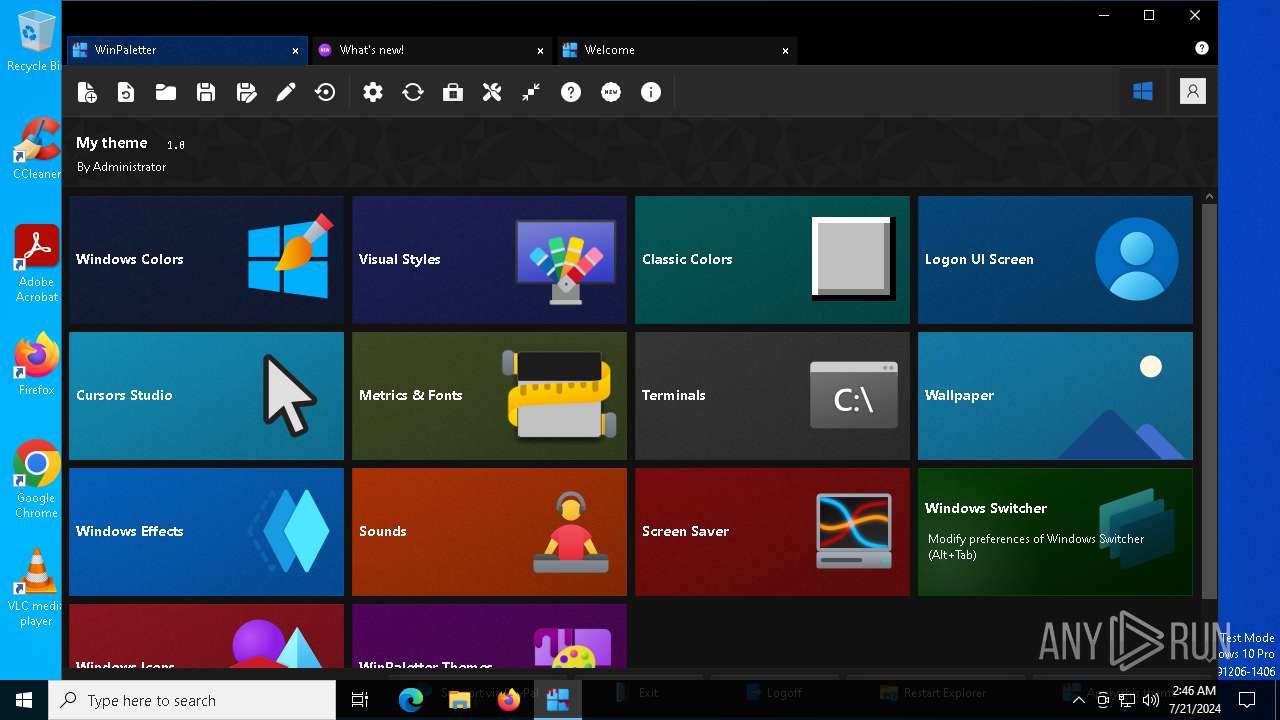The height and width of the screenshot is (720, 1280).
Task: Select the VLC media player desktop shortcut
Action: tap(36, 588)
